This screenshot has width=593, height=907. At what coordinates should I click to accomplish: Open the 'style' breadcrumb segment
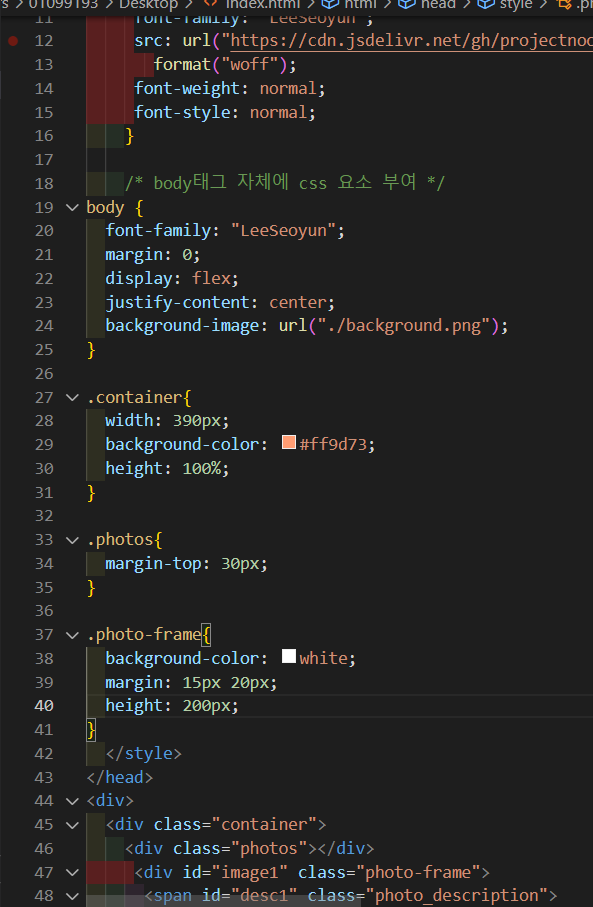point(516,4)
